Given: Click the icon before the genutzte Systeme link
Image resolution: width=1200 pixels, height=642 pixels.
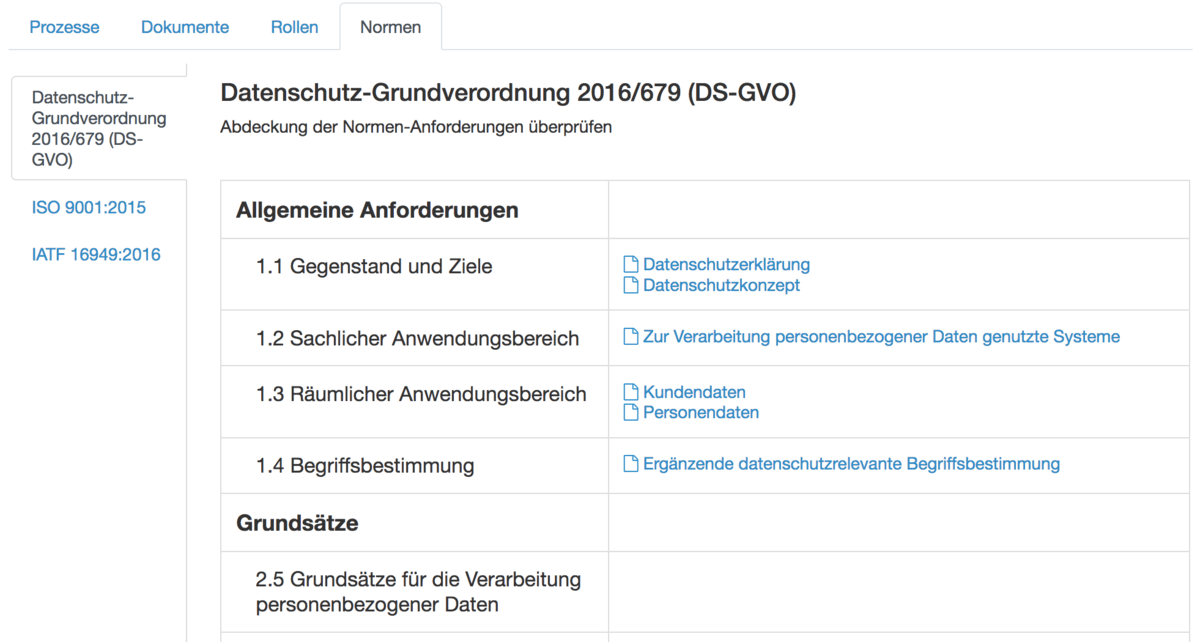Looking at the screenshot, I should (630, 337).
